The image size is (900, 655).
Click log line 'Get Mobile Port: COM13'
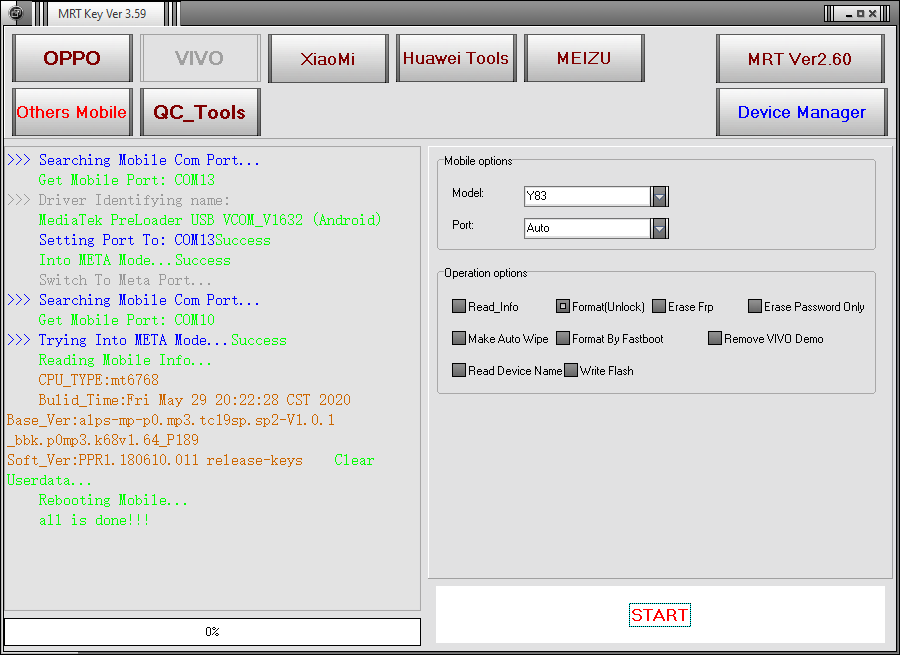tap(127, 180)
